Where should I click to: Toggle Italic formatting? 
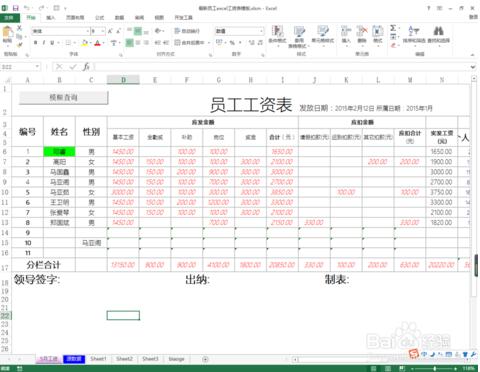tap(44, 43)
